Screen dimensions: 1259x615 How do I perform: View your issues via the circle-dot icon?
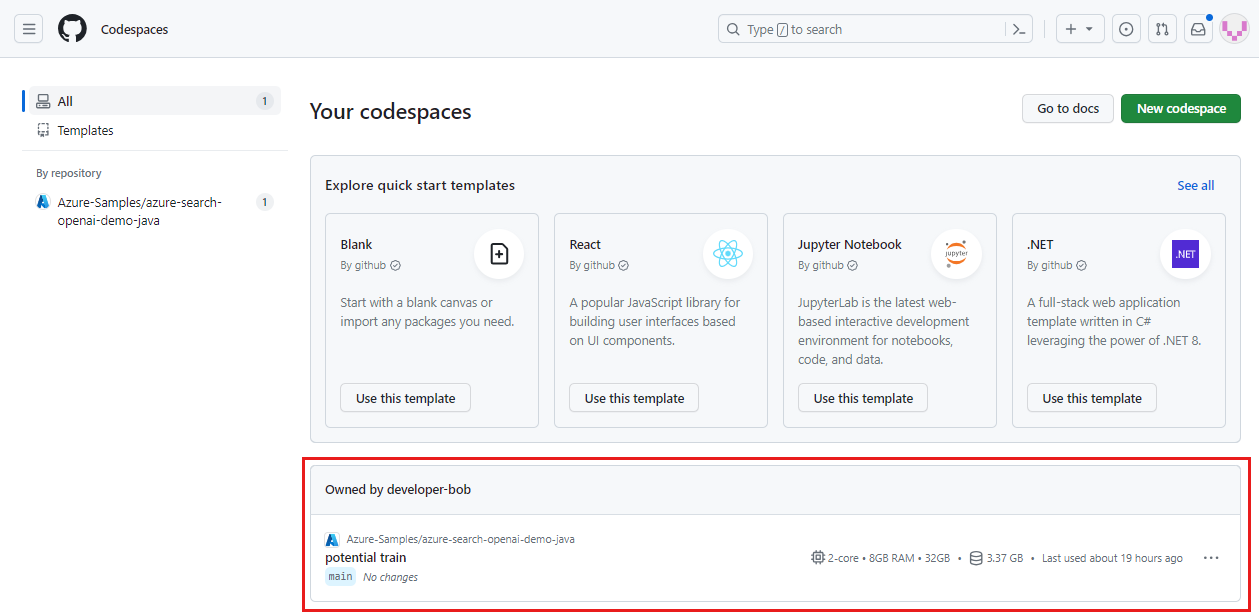pos(1126,28)
